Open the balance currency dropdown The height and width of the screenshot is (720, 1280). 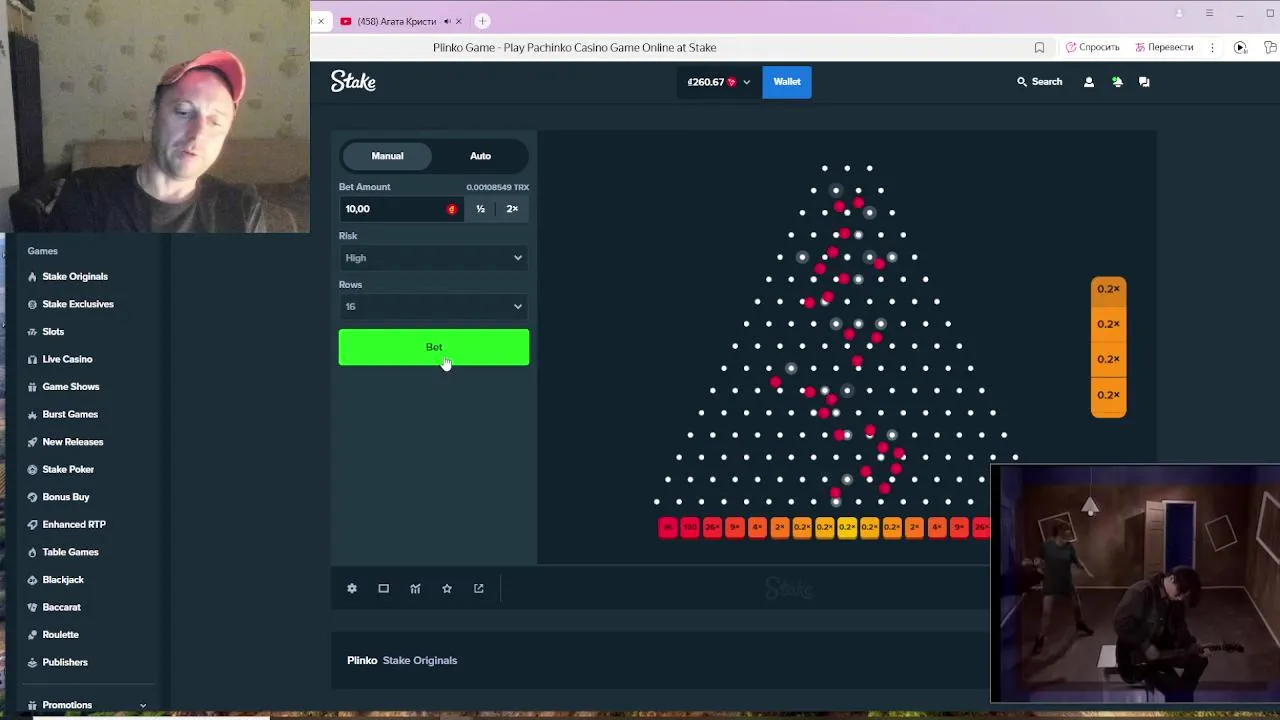(x=719, y=82)
